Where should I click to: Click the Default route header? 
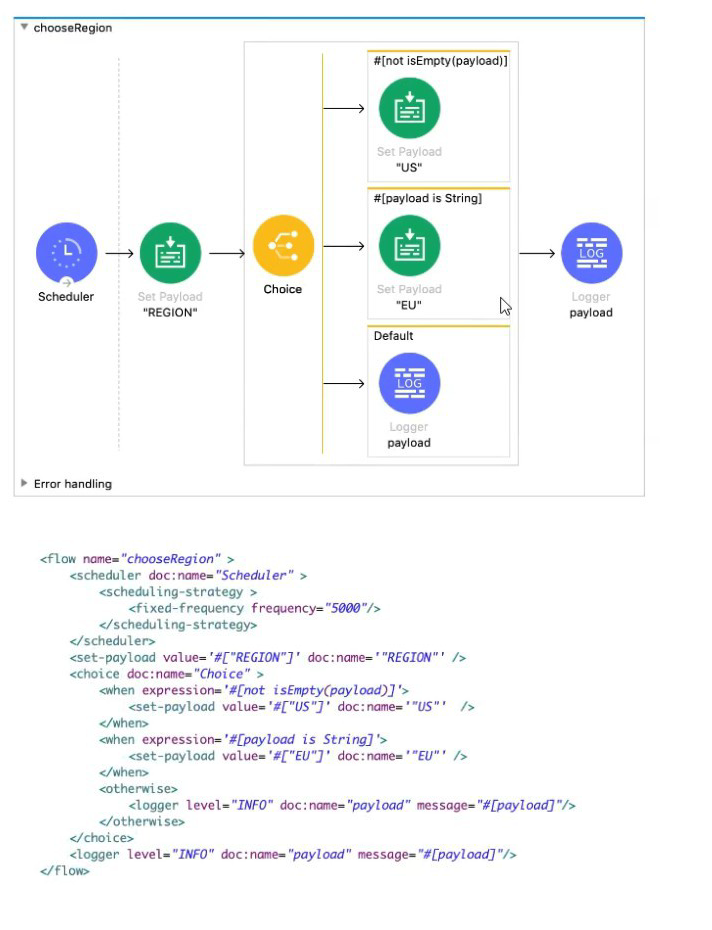[x=394, y=336]
